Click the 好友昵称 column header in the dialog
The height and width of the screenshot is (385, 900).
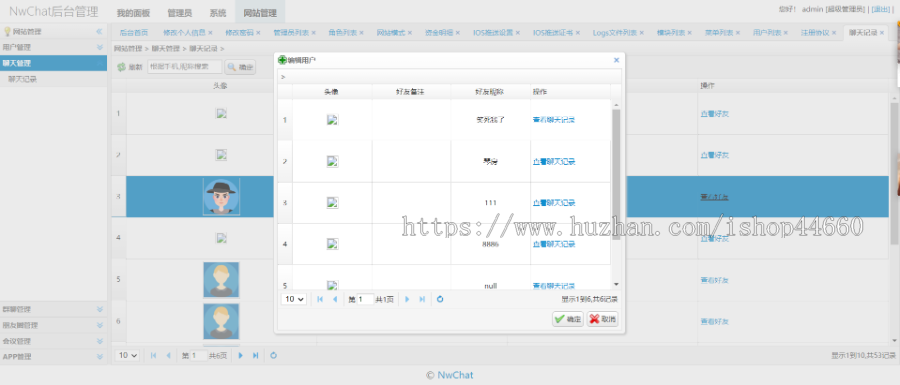489,92
